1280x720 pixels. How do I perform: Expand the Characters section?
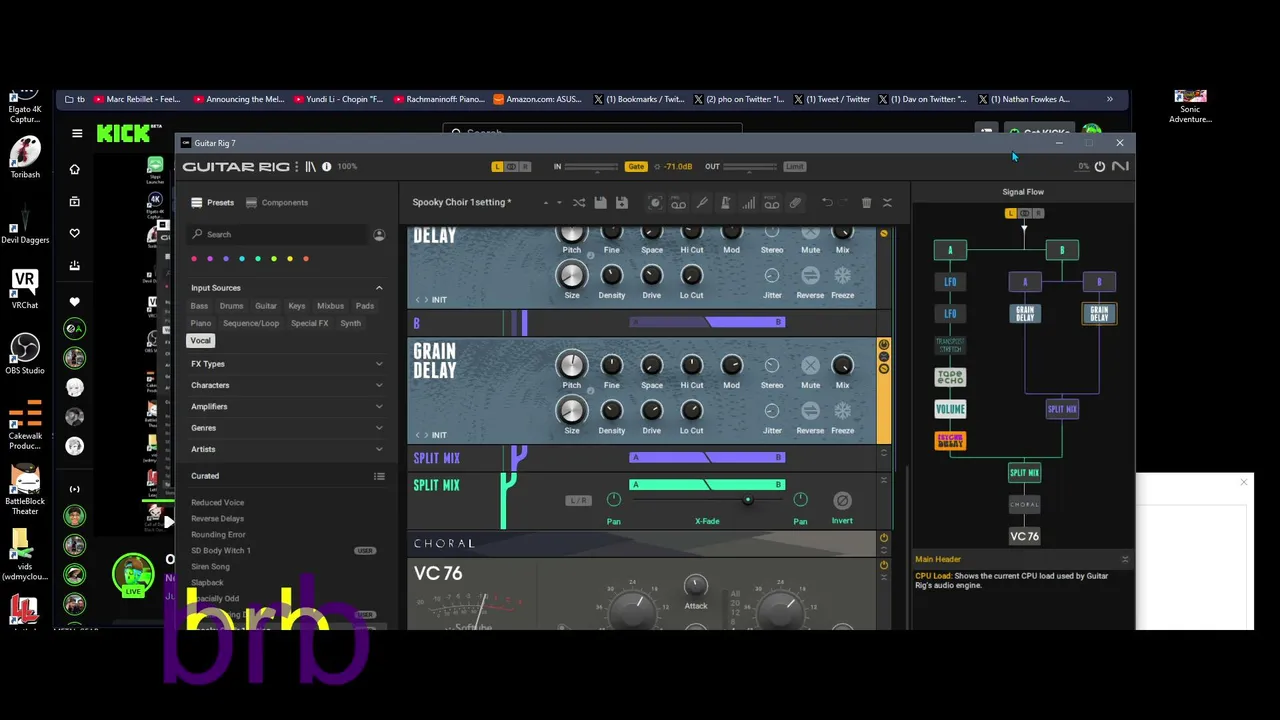[x=379, y=385]
